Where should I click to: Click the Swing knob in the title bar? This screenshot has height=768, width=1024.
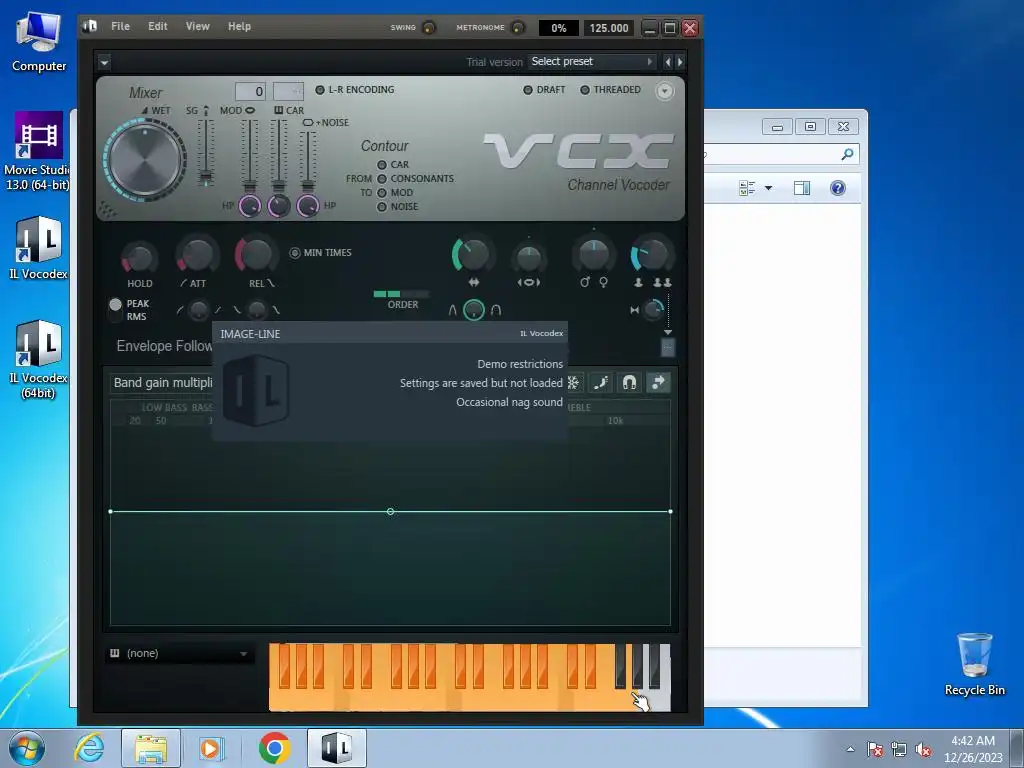(x=429, y=27)
